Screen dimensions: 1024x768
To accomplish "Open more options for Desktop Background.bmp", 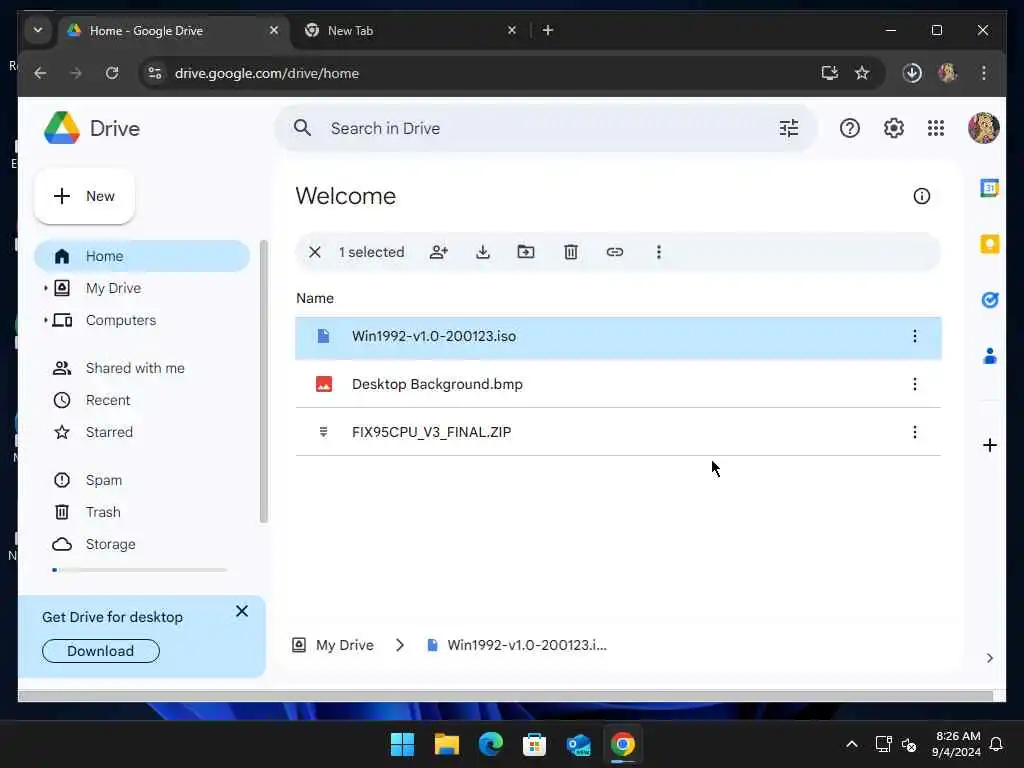I will [914, 384].
